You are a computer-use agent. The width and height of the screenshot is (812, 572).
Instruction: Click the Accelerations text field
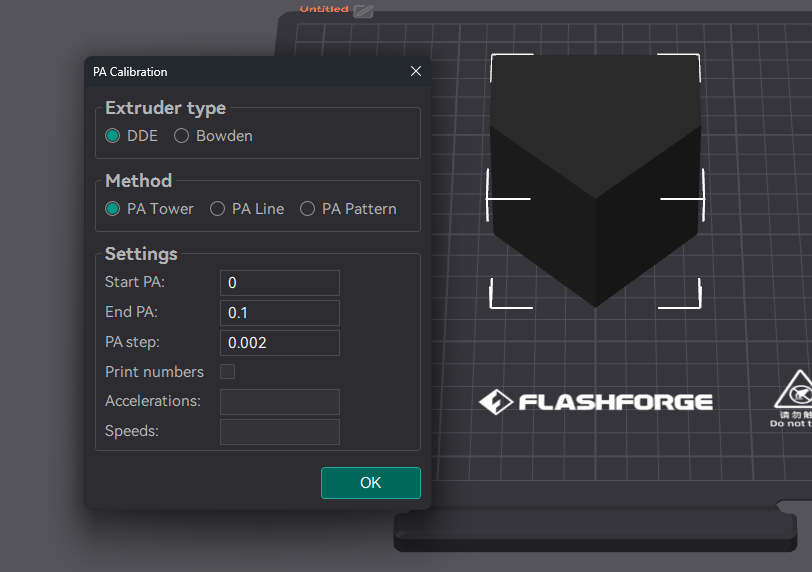279,402
